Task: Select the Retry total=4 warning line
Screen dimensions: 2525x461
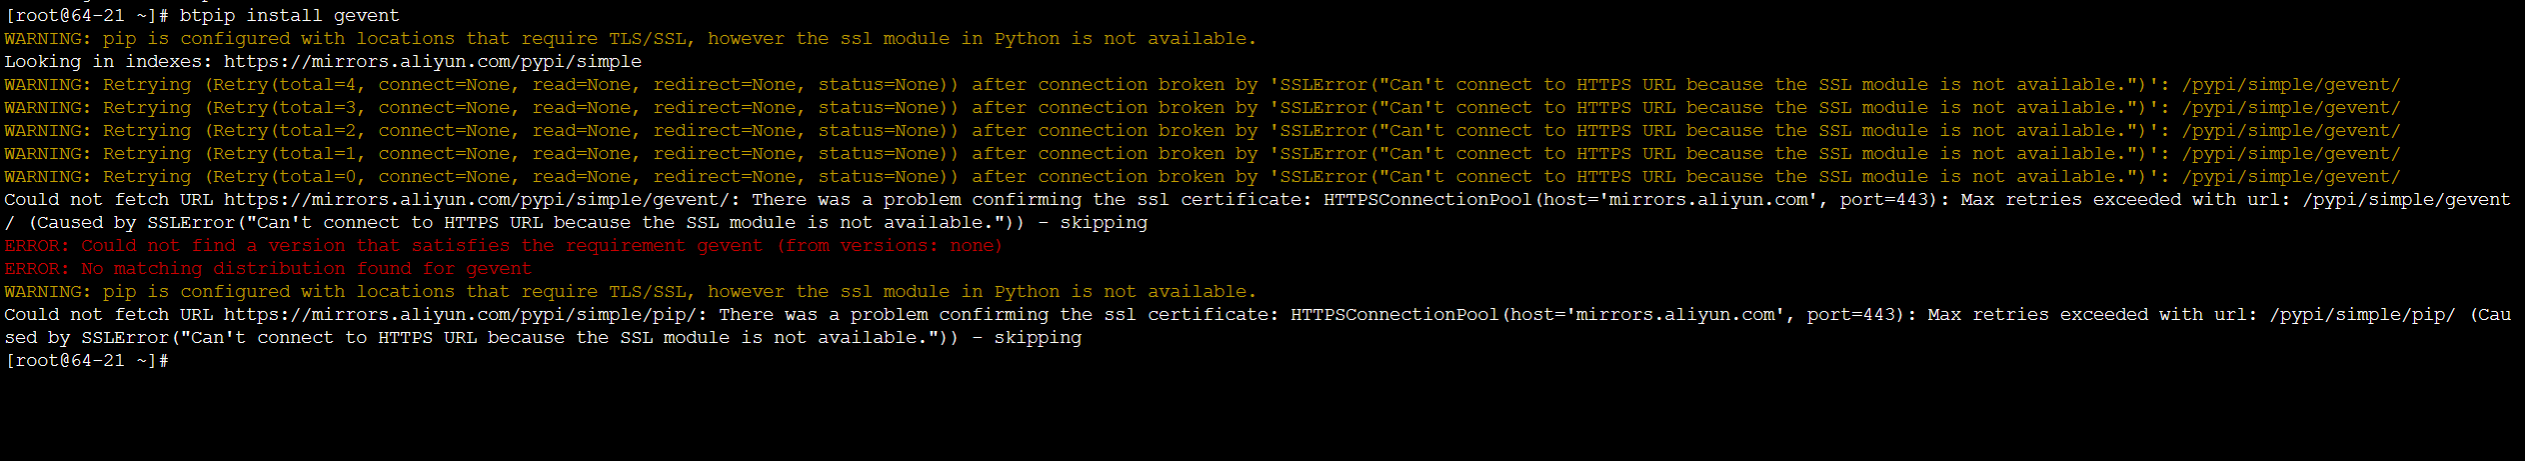Action: pyautogui.click(x=1202, y=85)
